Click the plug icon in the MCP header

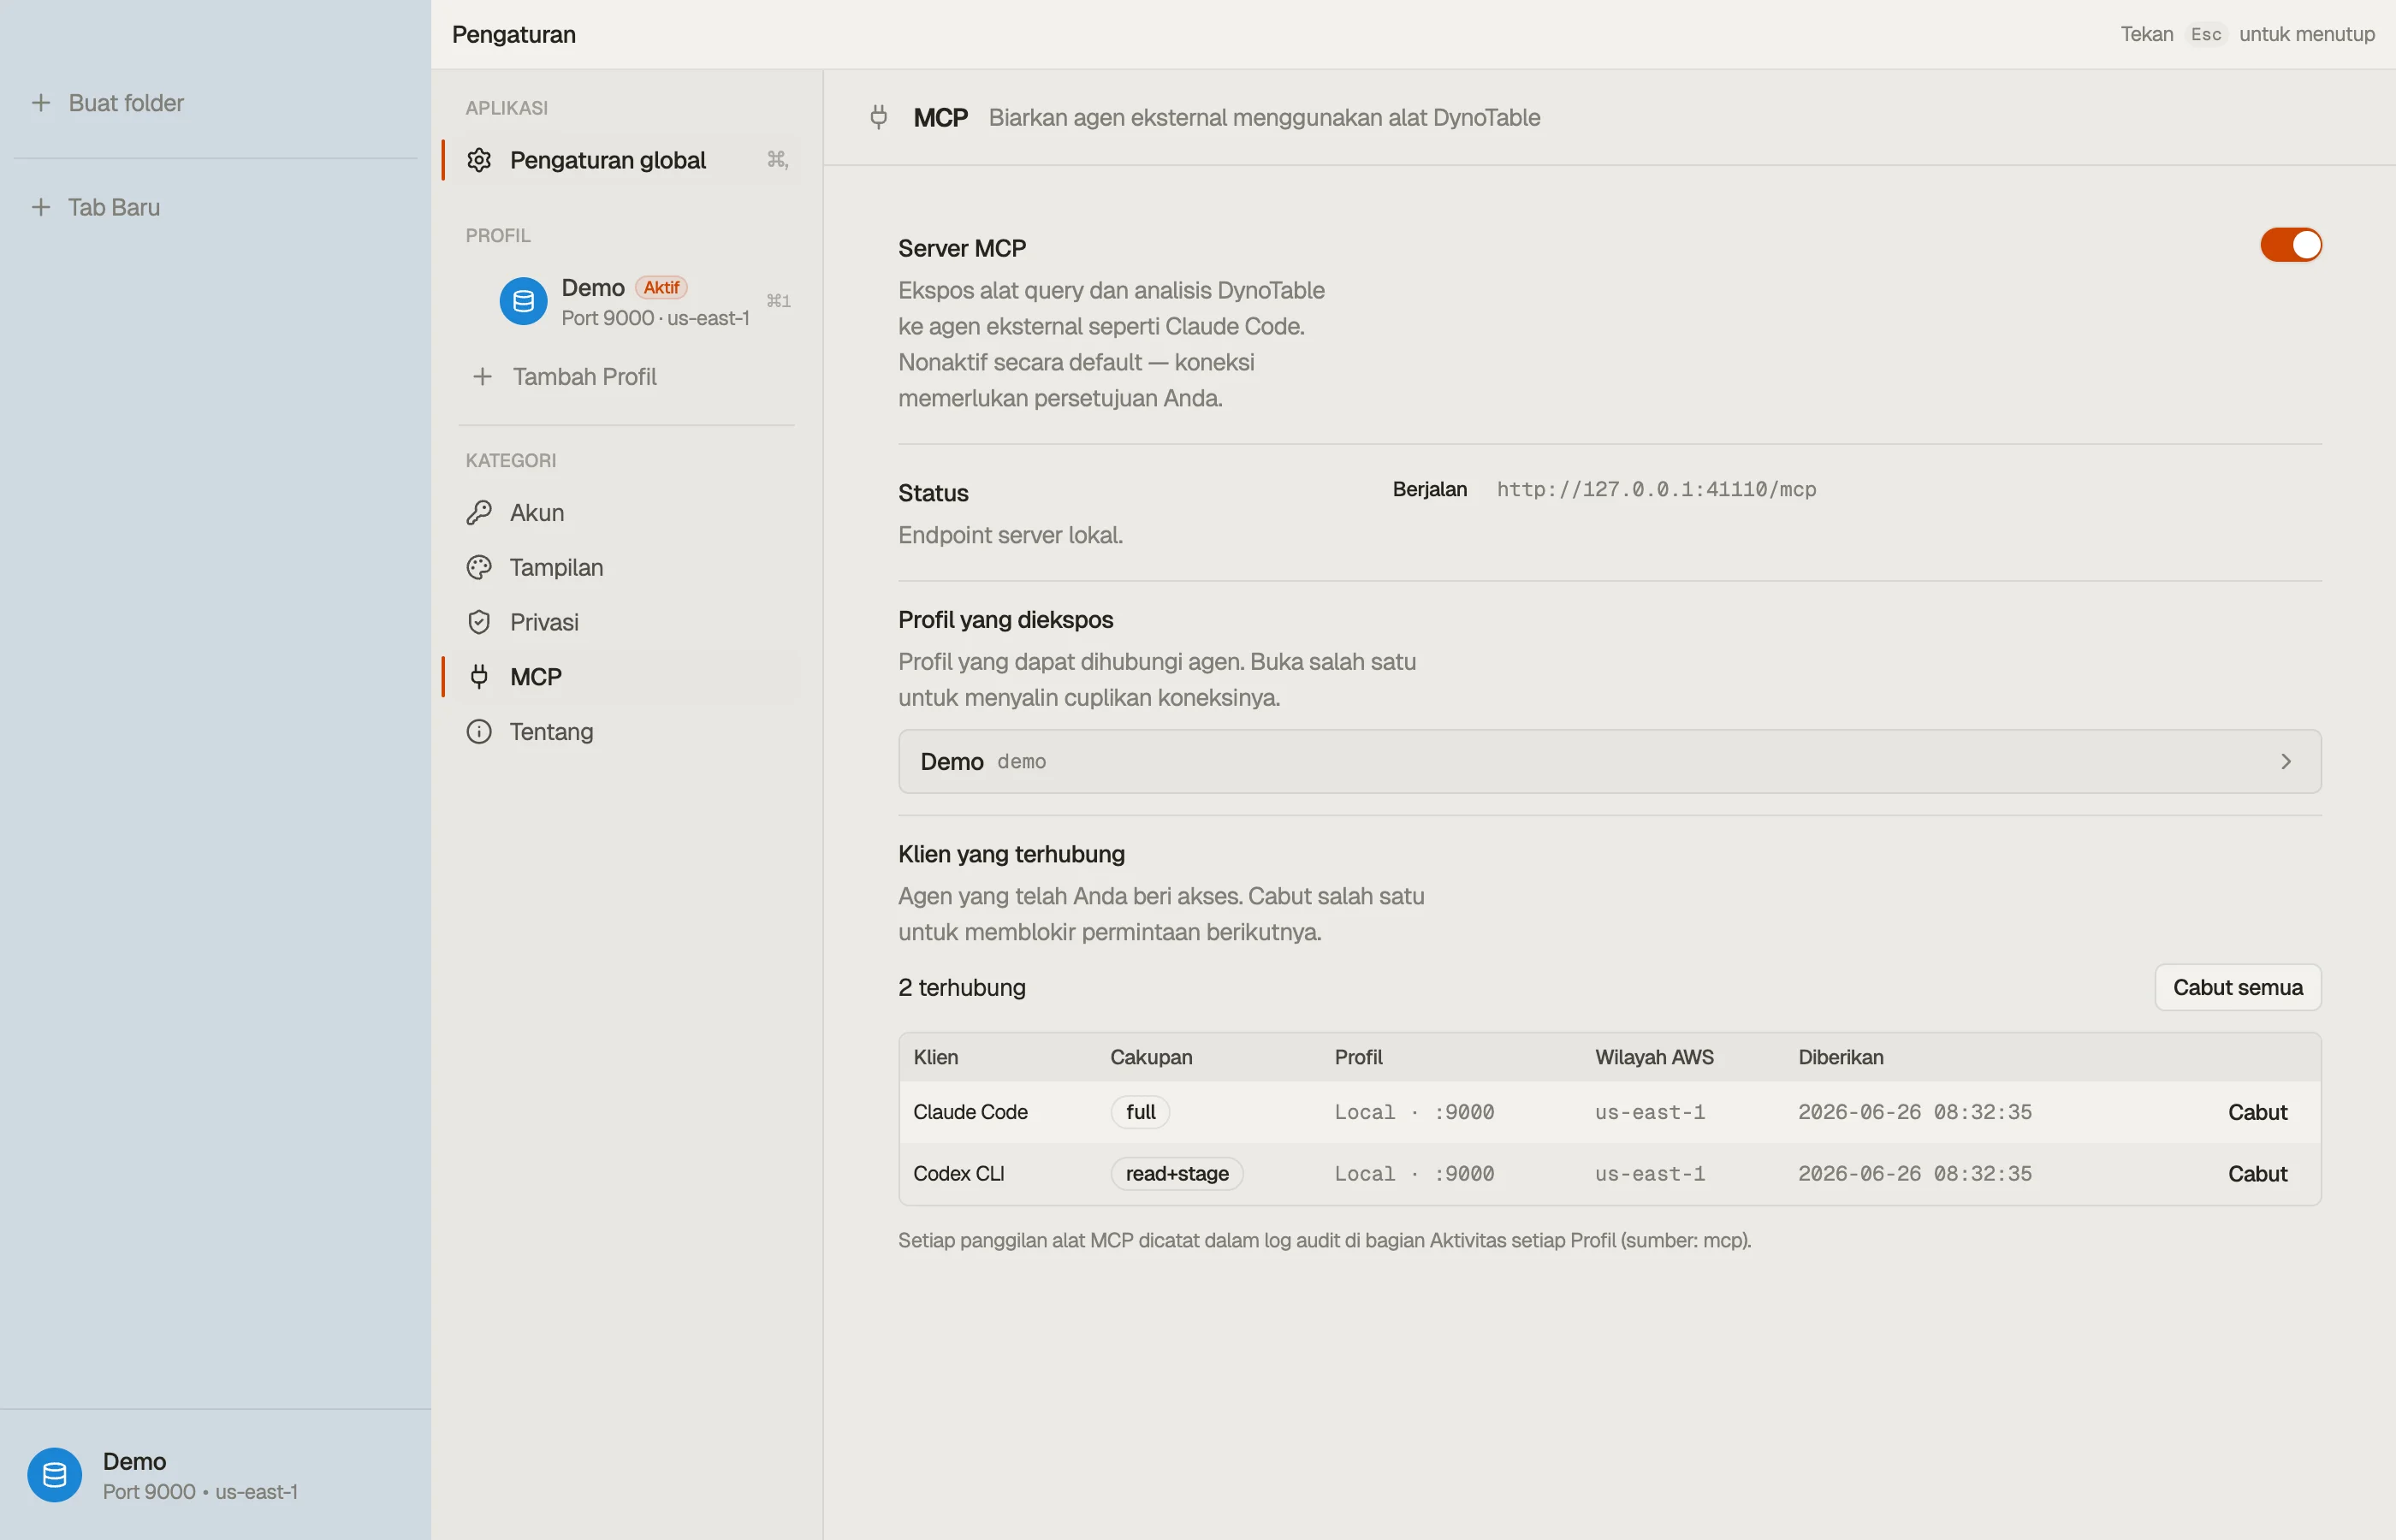point(878,118)
